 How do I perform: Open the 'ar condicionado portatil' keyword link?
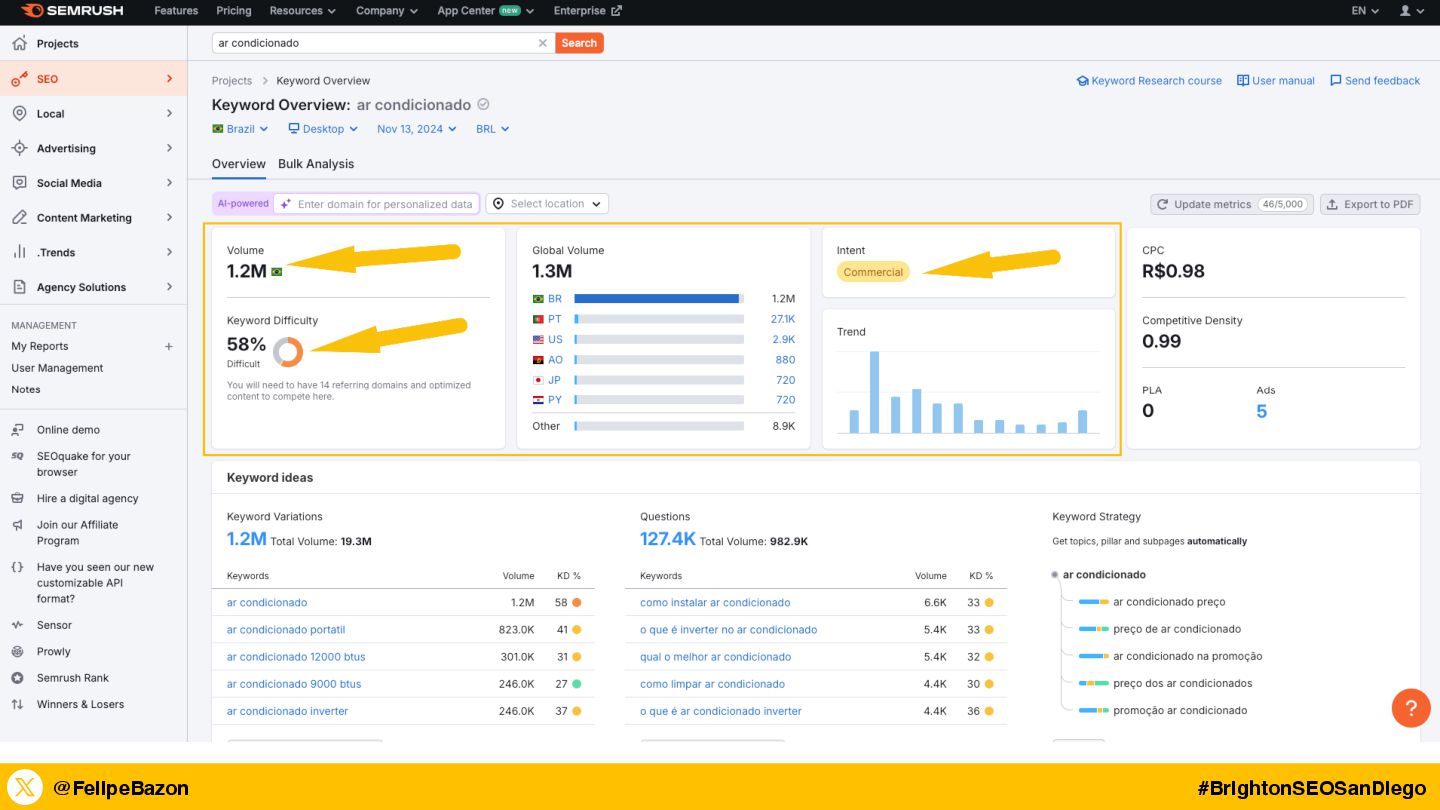click(x=286, y=630)
